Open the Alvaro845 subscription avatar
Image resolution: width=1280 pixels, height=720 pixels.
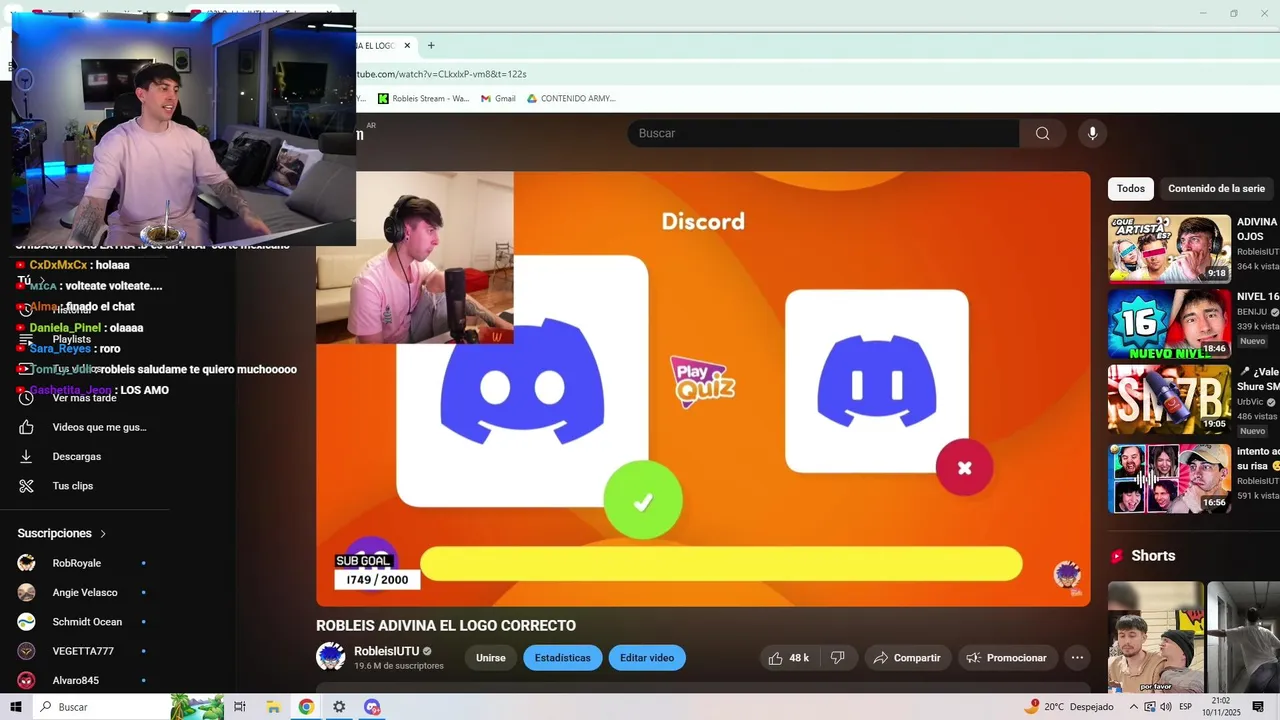[x=27, y=680]
